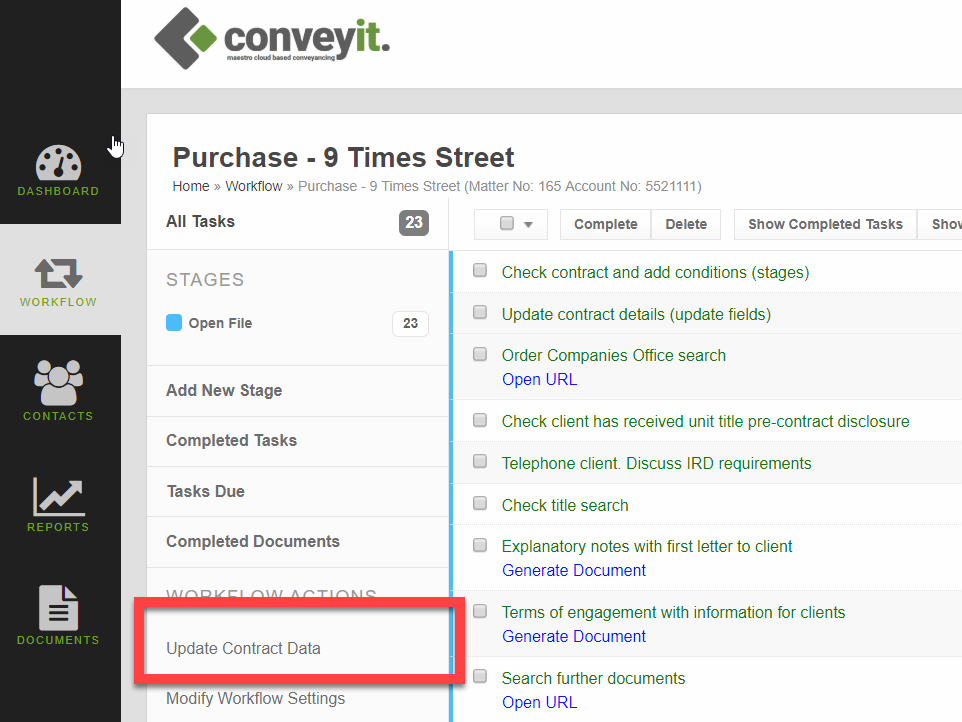Image resolution: width=962 pixels, height=722 pixels.
Task: Select Modify Workflow Settings
Action: 255,698
